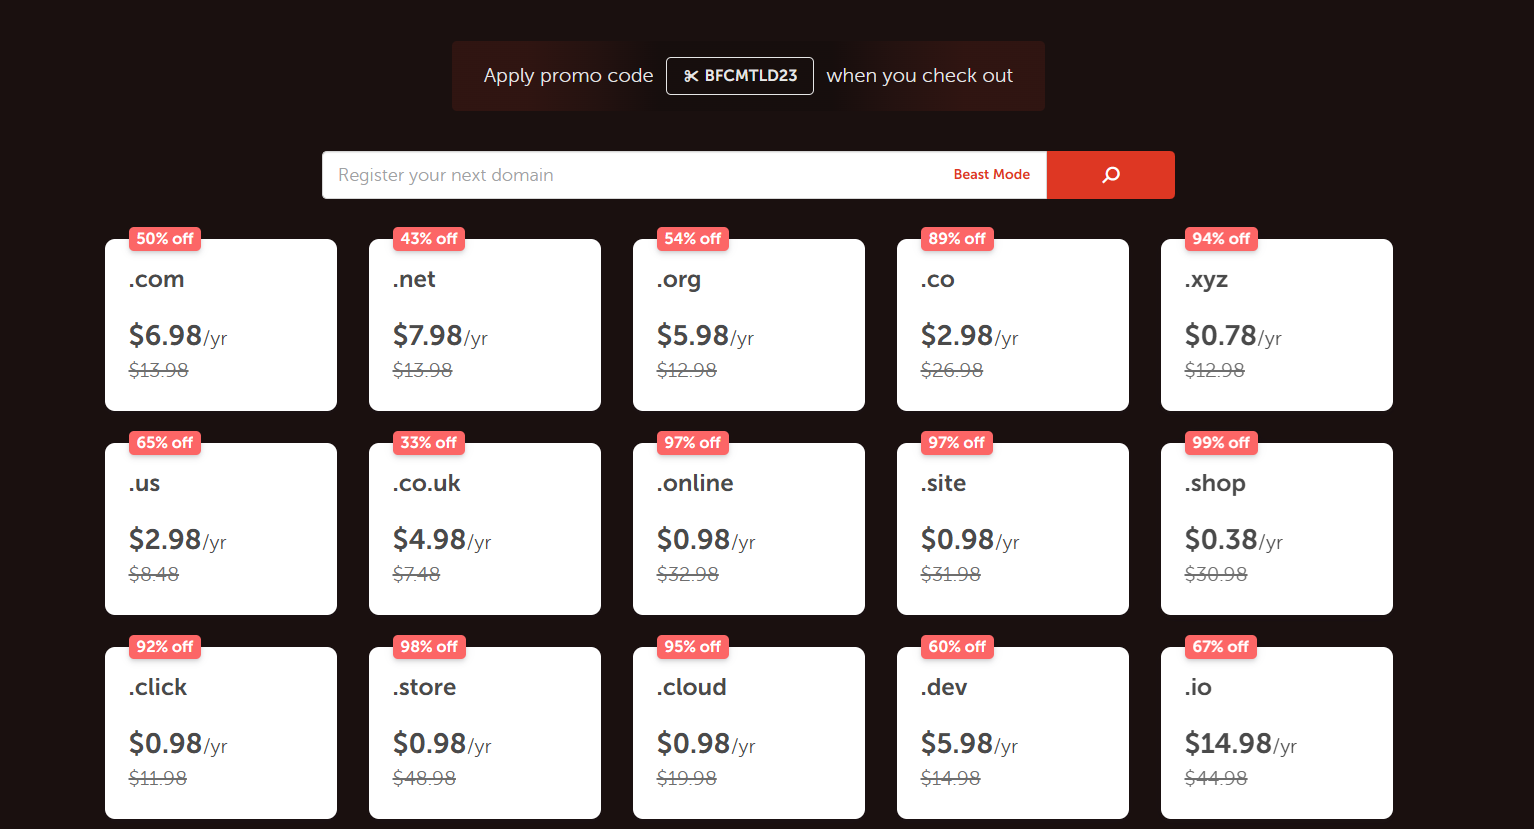Select the .dev domain card
The width and height of the screenshot is (1534, 829).
1013,733
